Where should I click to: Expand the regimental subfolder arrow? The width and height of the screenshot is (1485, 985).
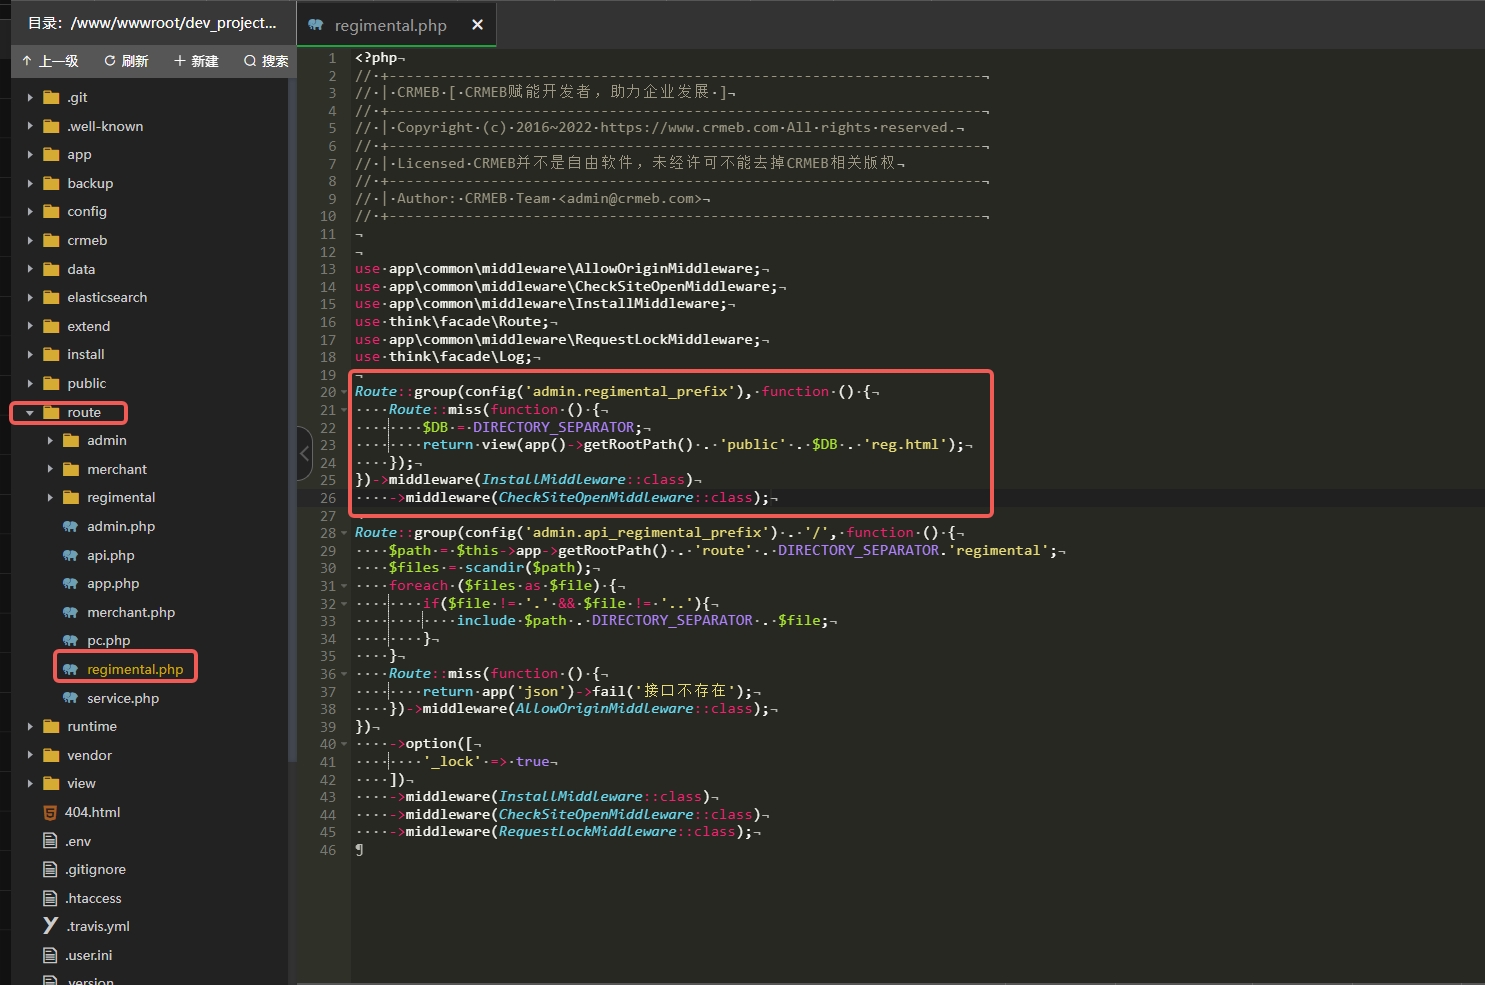click(50, 497)
